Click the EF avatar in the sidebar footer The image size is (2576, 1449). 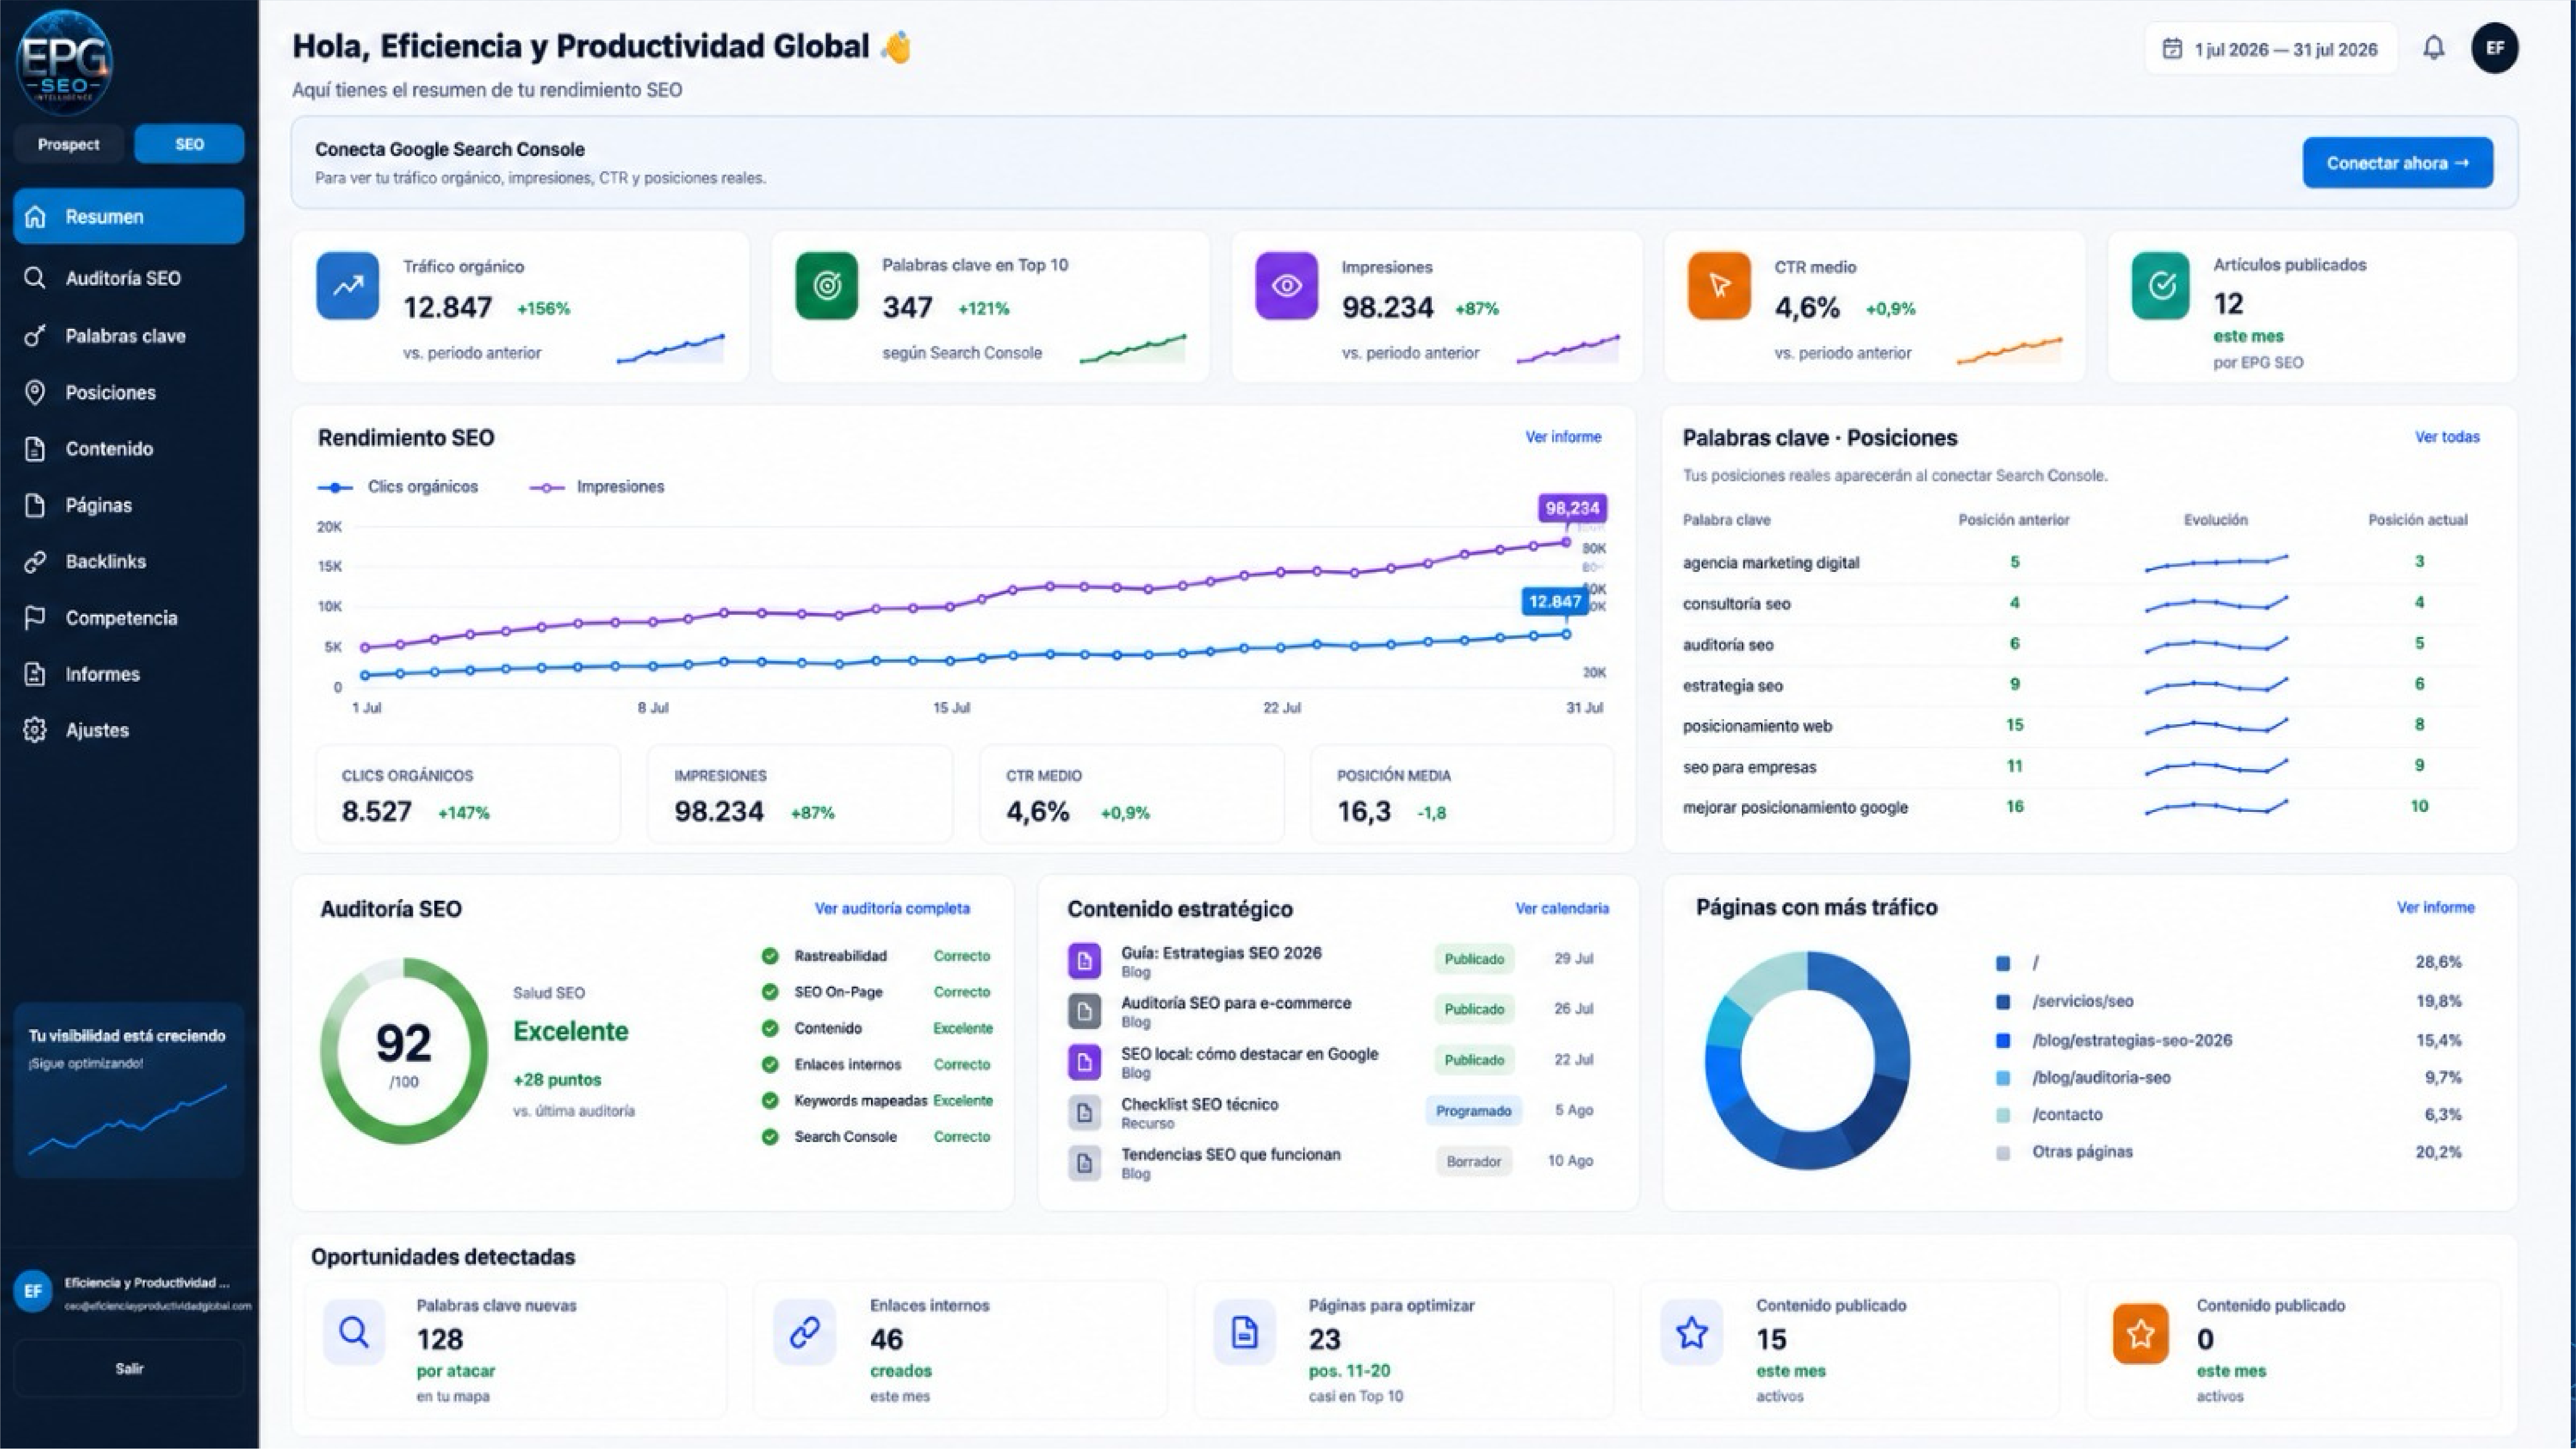pyautogui.click(x=33, y=1291)
